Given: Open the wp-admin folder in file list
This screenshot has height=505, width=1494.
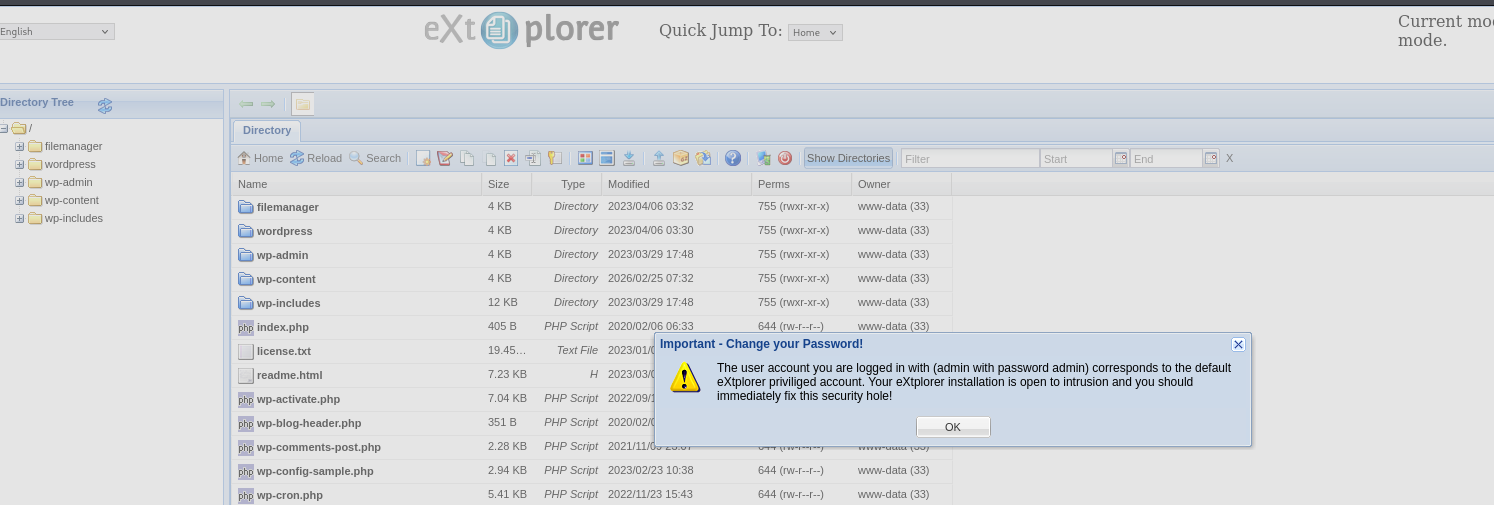Looking at the screenshot, I should click(283, 255).
